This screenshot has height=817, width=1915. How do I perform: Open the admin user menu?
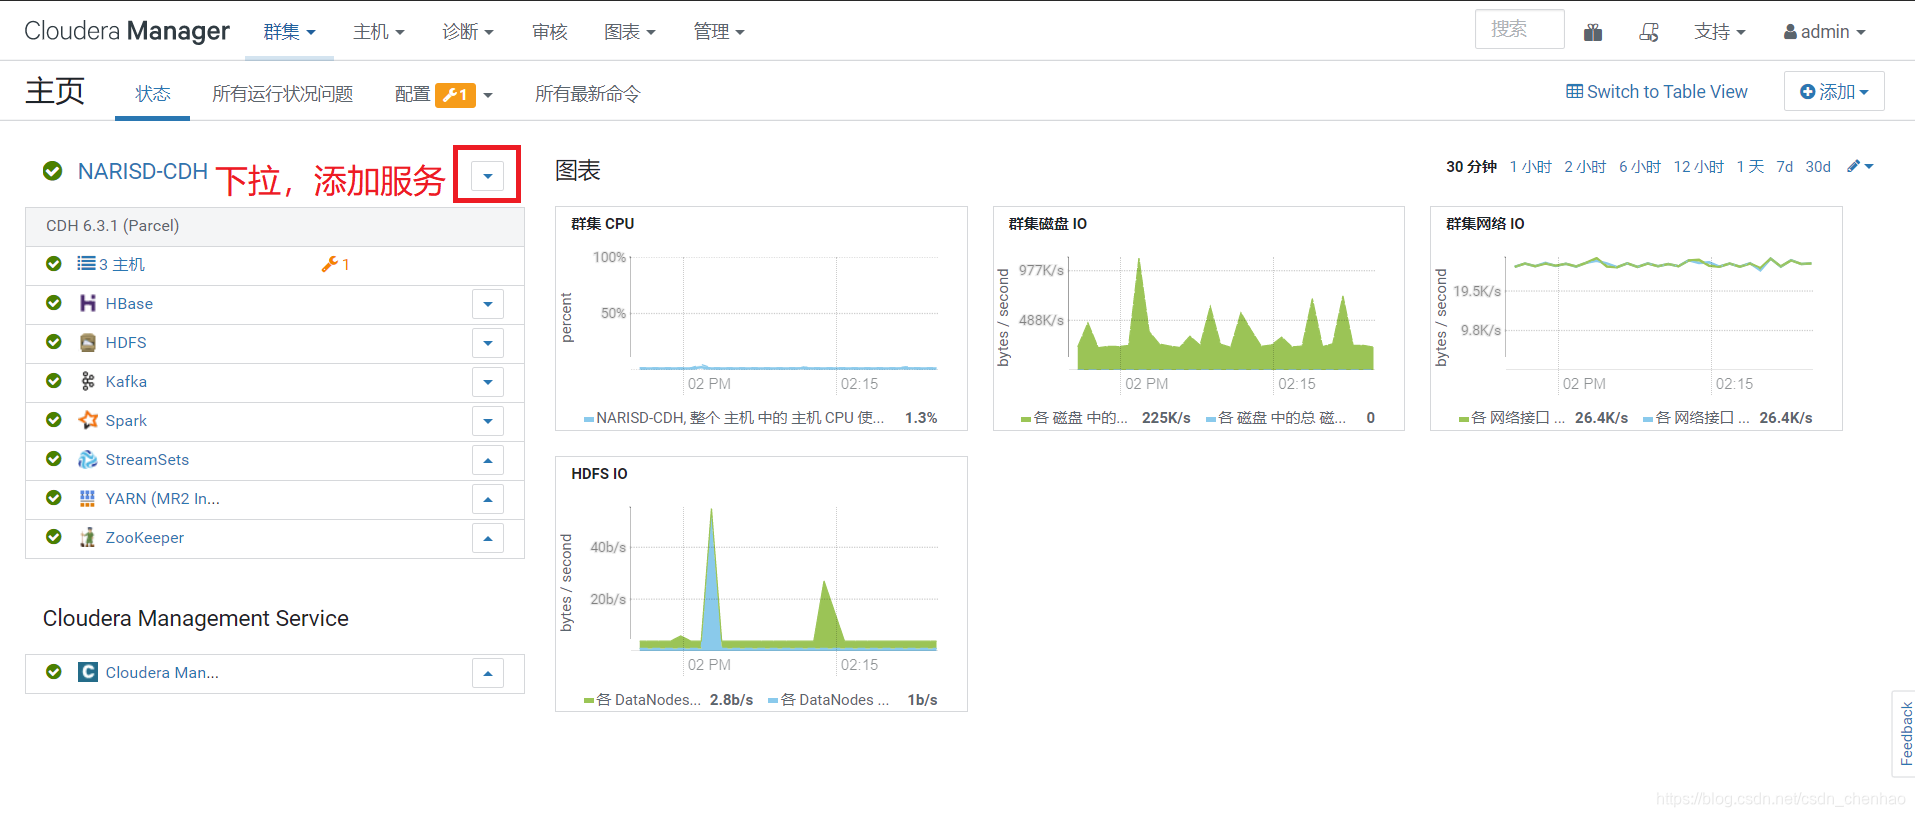click(1825, 32)
